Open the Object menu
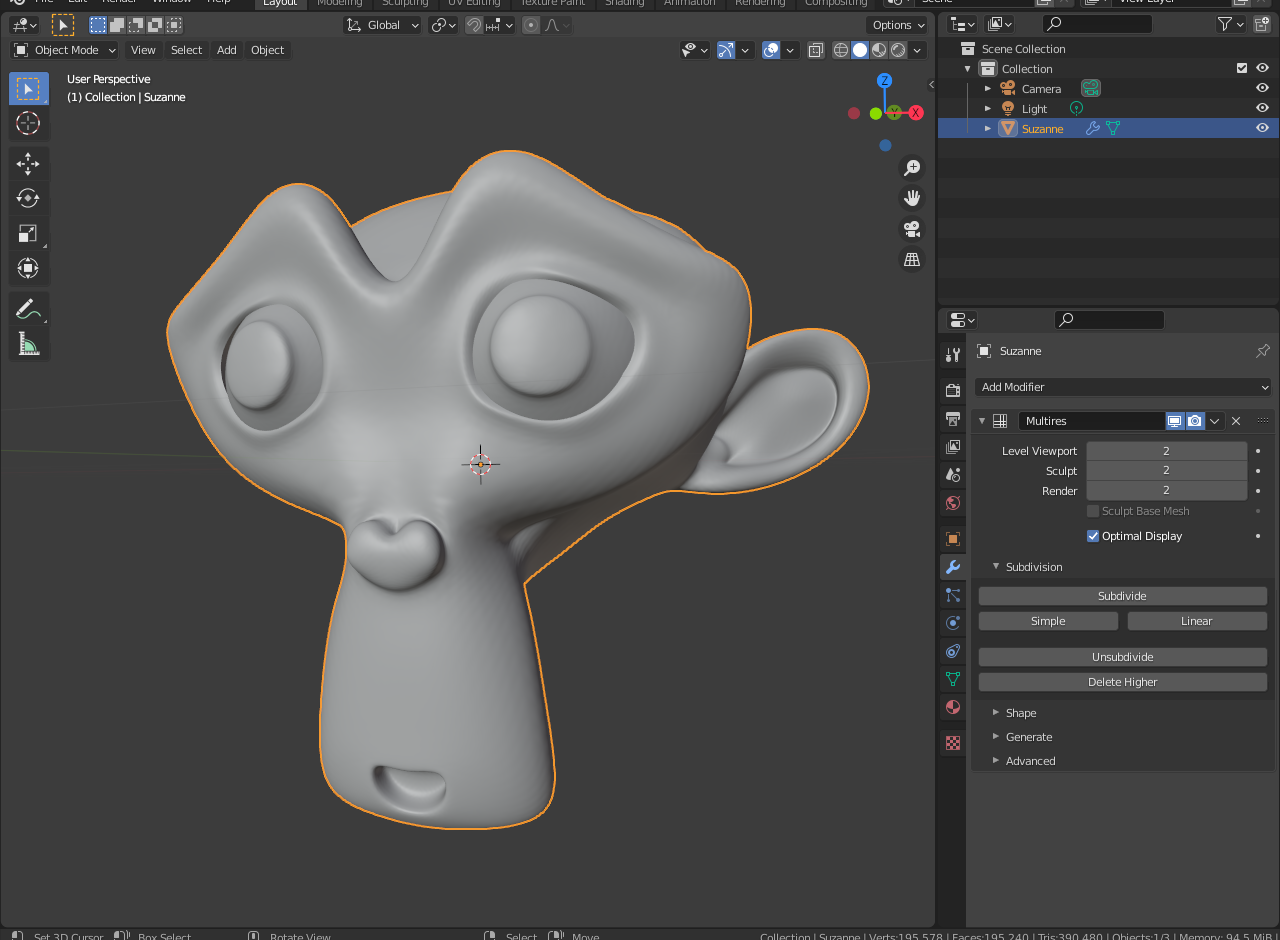The height and width of the screenshot is (940, 1280). (x=267, y=50)
